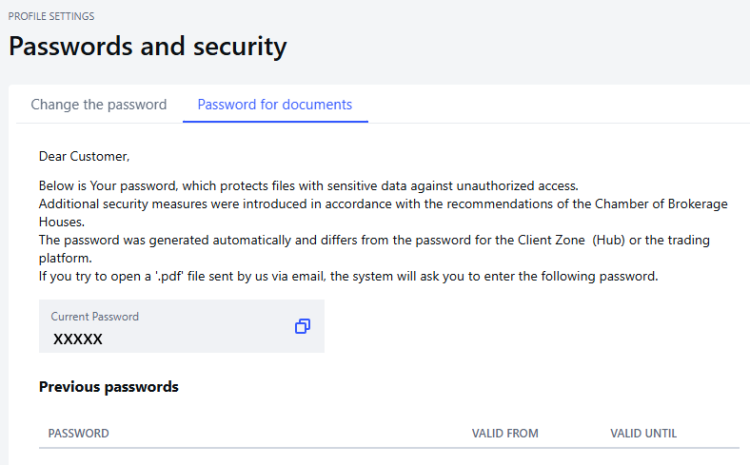This screenshot has width=750, height=465.
Task: Sort by the PASSWORD column header
Action: click(x=79, y=433)
